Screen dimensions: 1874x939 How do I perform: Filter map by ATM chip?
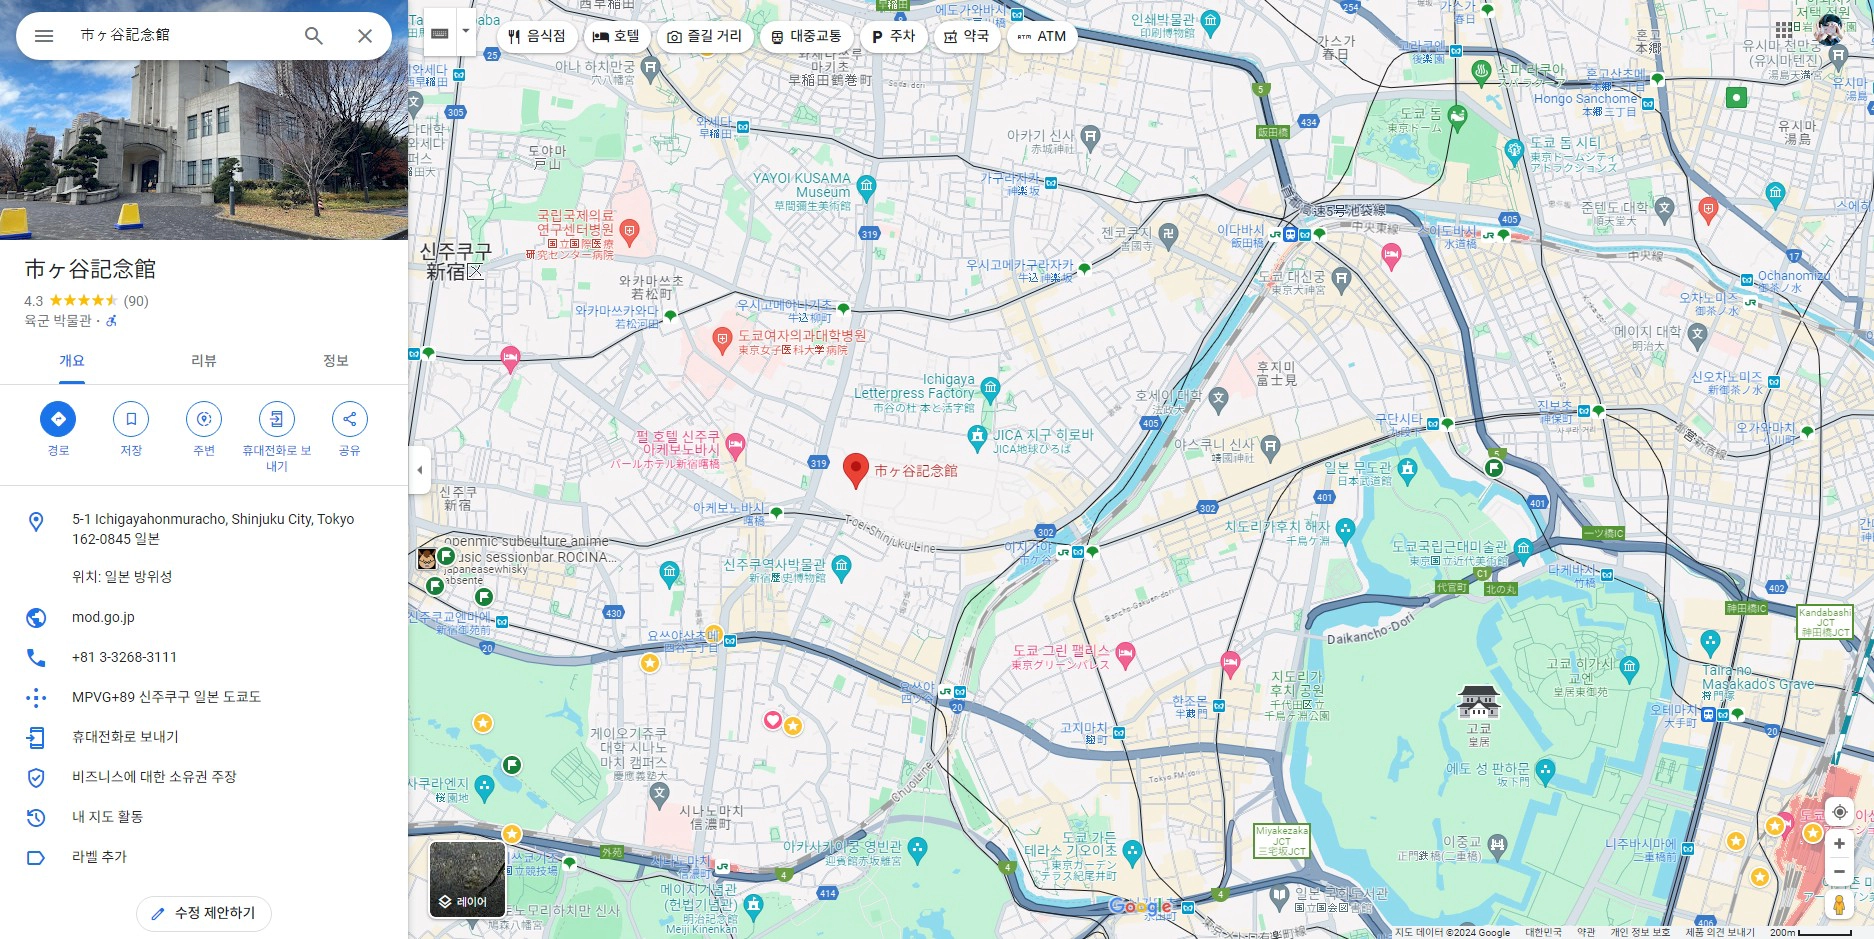1042,36
